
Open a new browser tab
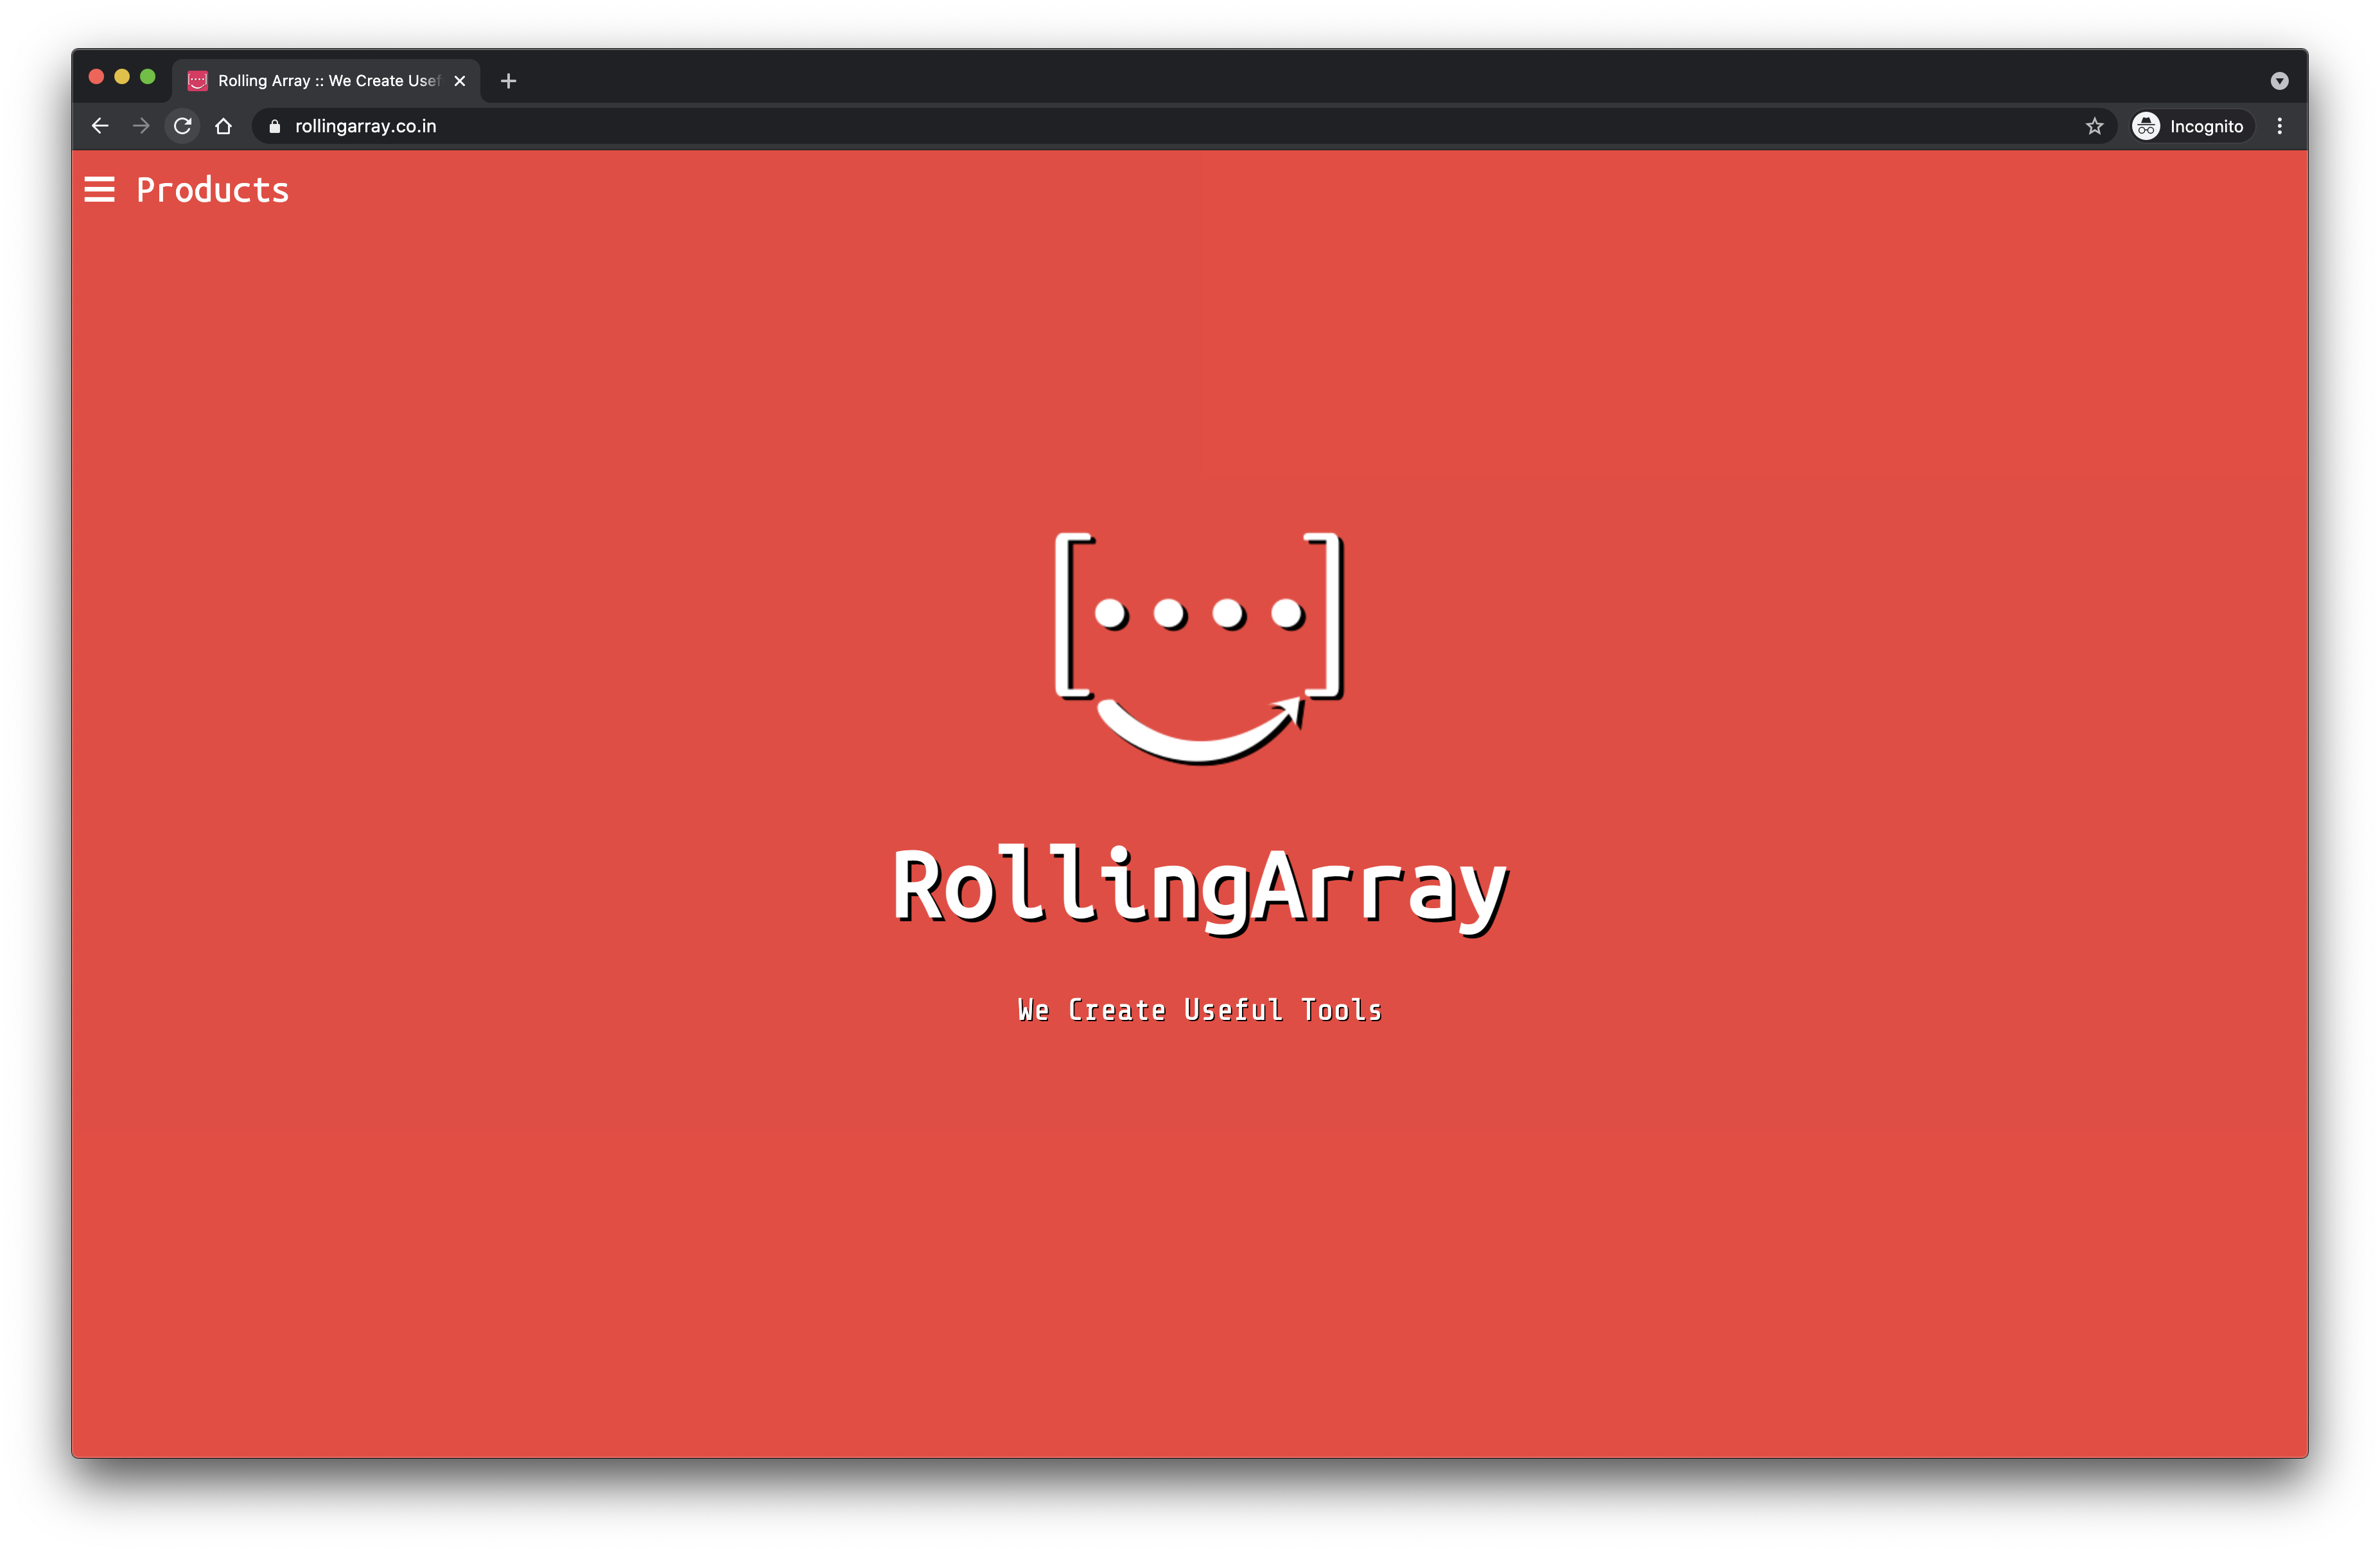tap(509, 81)
